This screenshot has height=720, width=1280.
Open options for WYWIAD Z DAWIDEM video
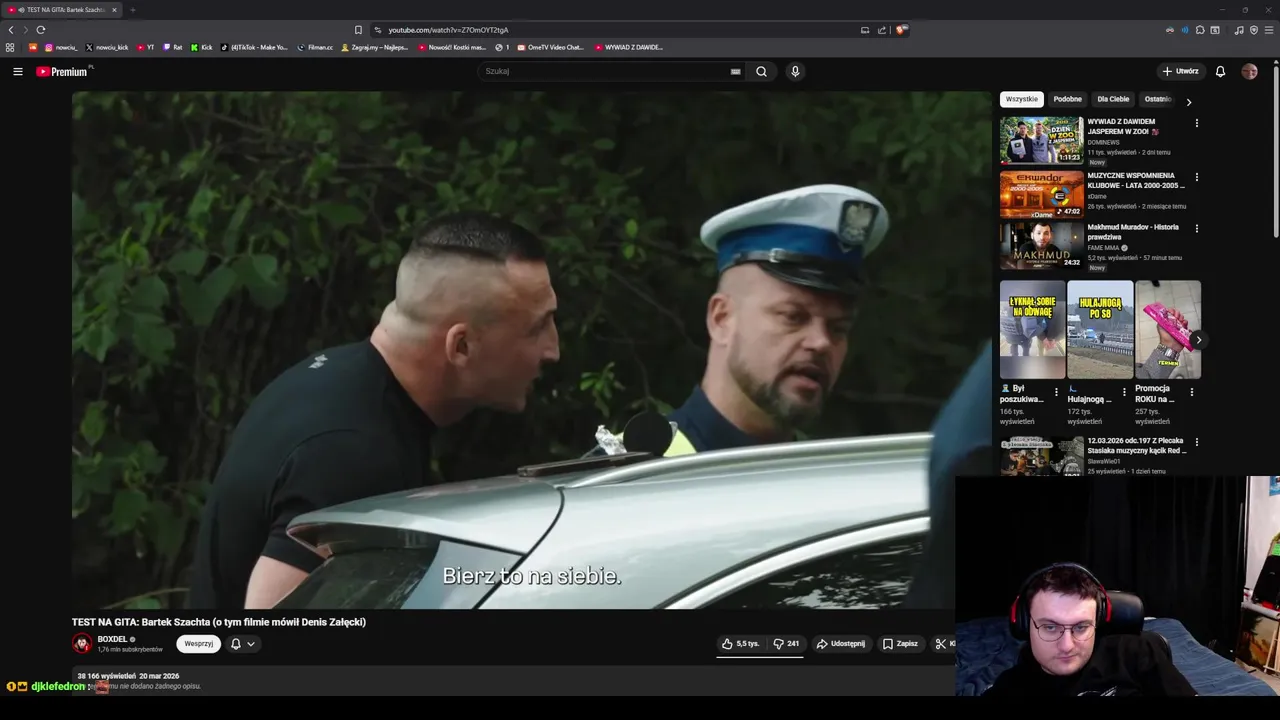(x=1196, y=123)
